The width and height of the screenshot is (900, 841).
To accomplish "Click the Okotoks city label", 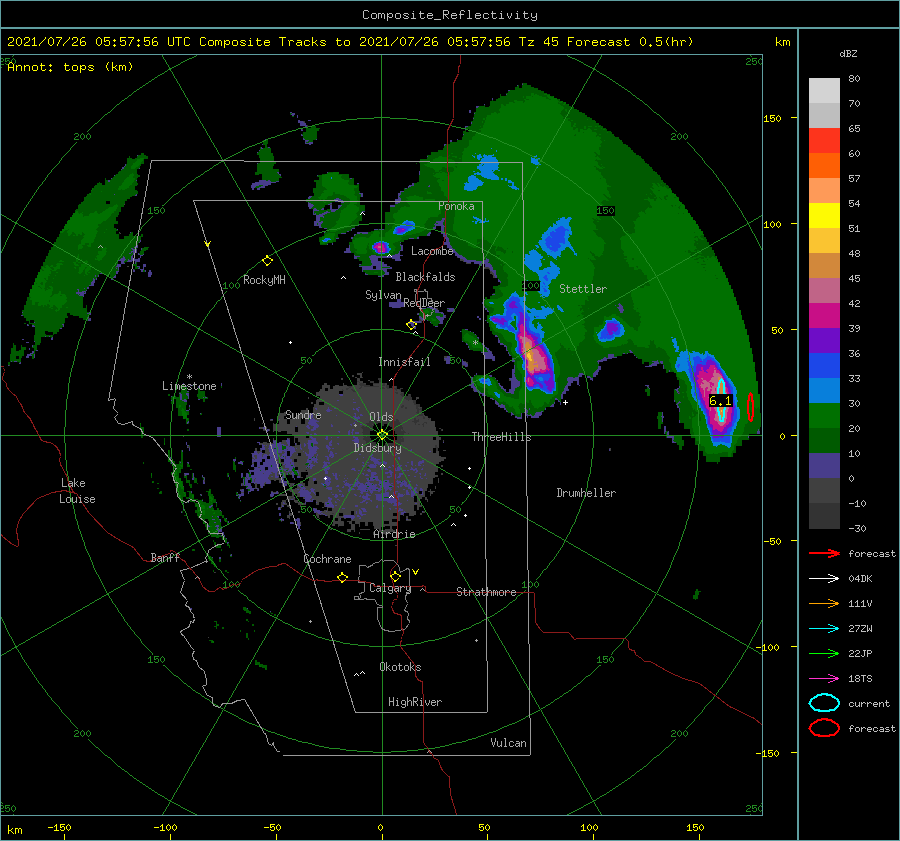I will click(400, 667).
